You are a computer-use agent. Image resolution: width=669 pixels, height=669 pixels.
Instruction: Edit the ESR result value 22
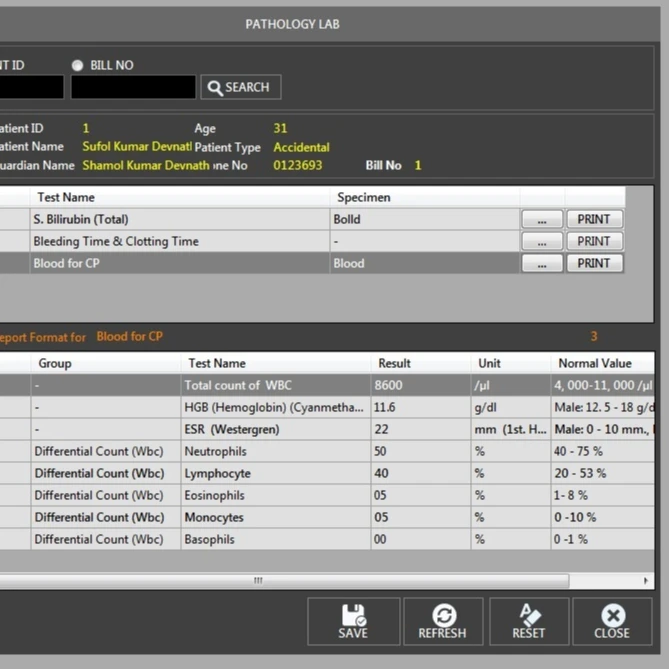pyautogui.click(x=421, y=429)
